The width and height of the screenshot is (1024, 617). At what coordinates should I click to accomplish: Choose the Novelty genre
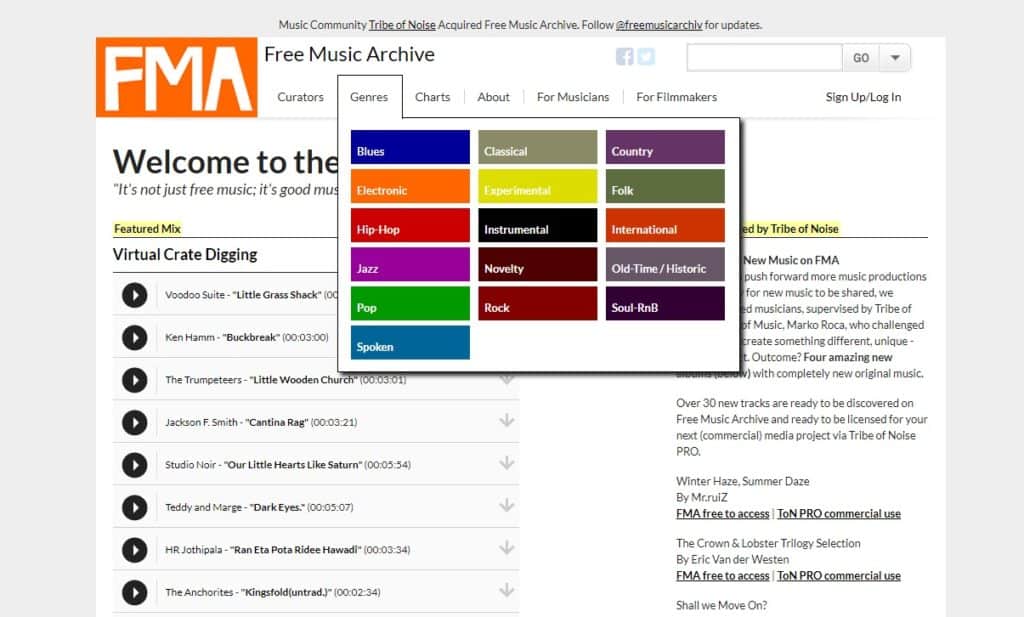[537, 264]
